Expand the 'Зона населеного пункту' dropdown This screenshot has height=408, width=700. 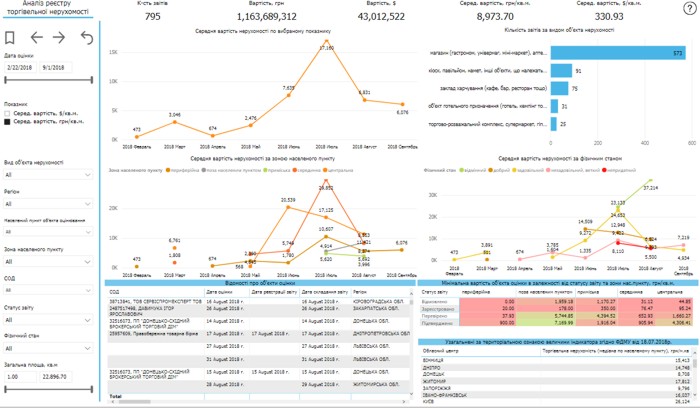pos(48,262)
